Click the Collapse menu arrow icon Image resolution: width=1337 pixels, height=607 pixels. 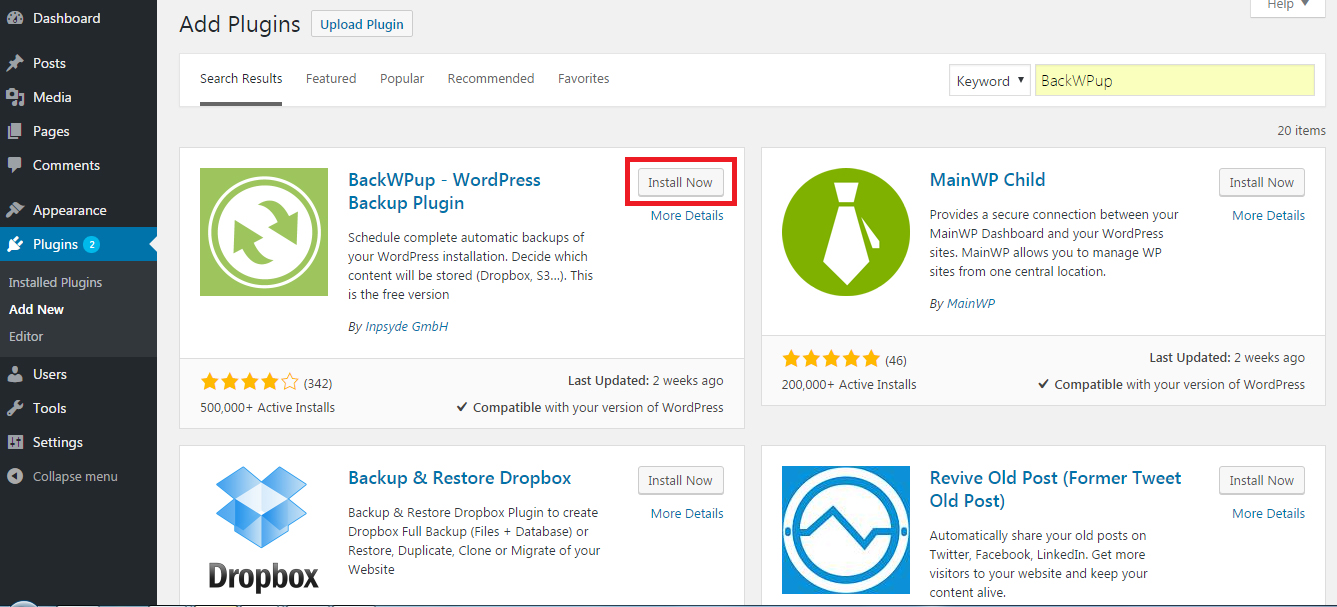click(15, 476)
